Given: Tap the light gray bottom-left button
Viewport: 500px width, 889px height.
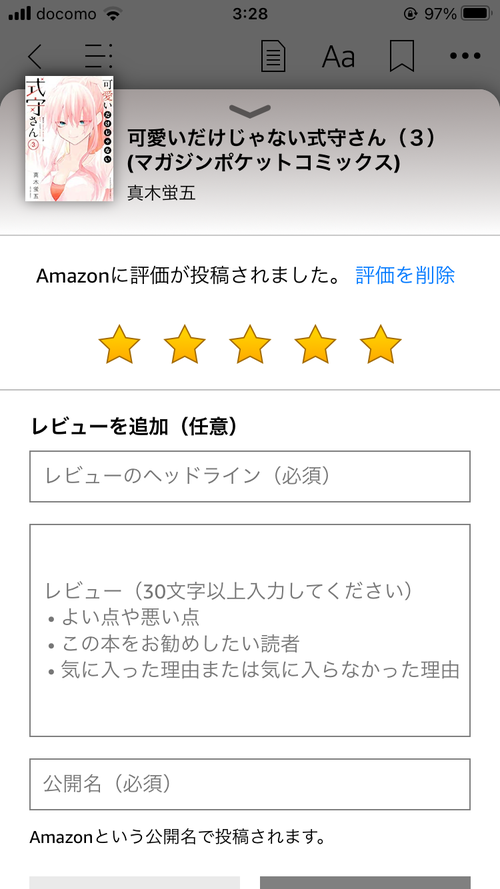Looking at the screenshot, I should 134,883.
